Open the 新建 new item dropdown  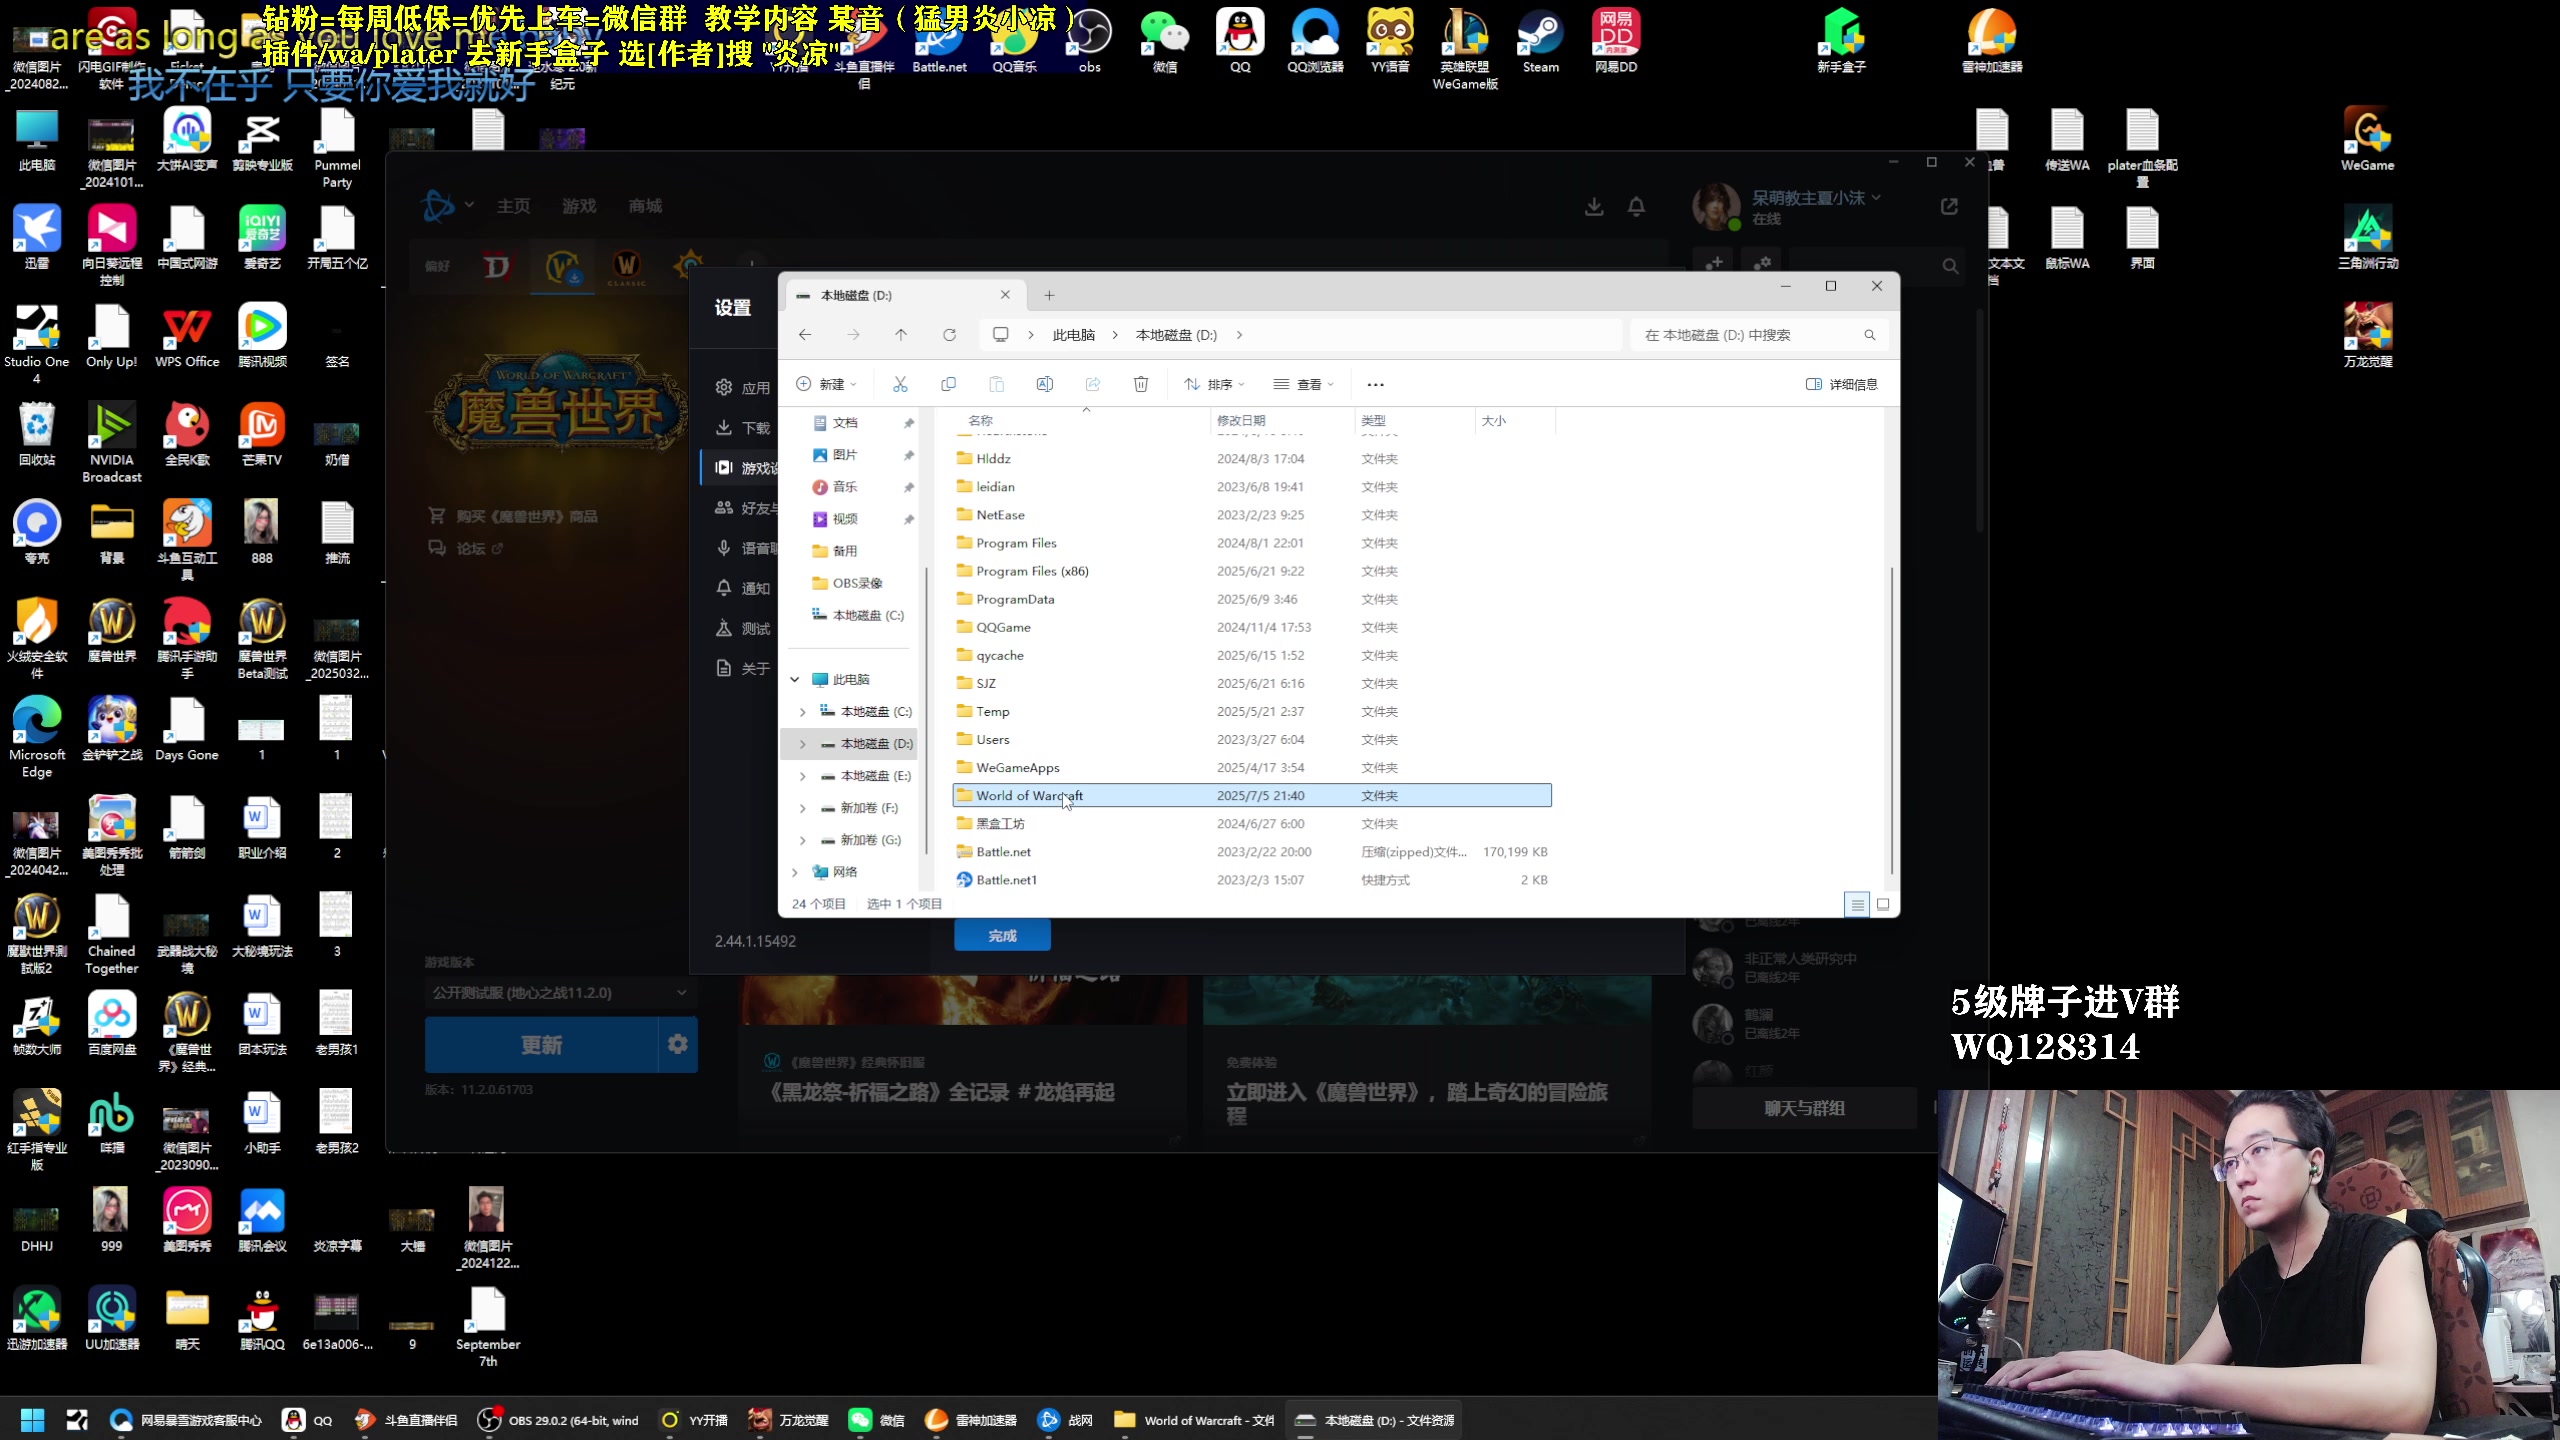coord(826,384)
